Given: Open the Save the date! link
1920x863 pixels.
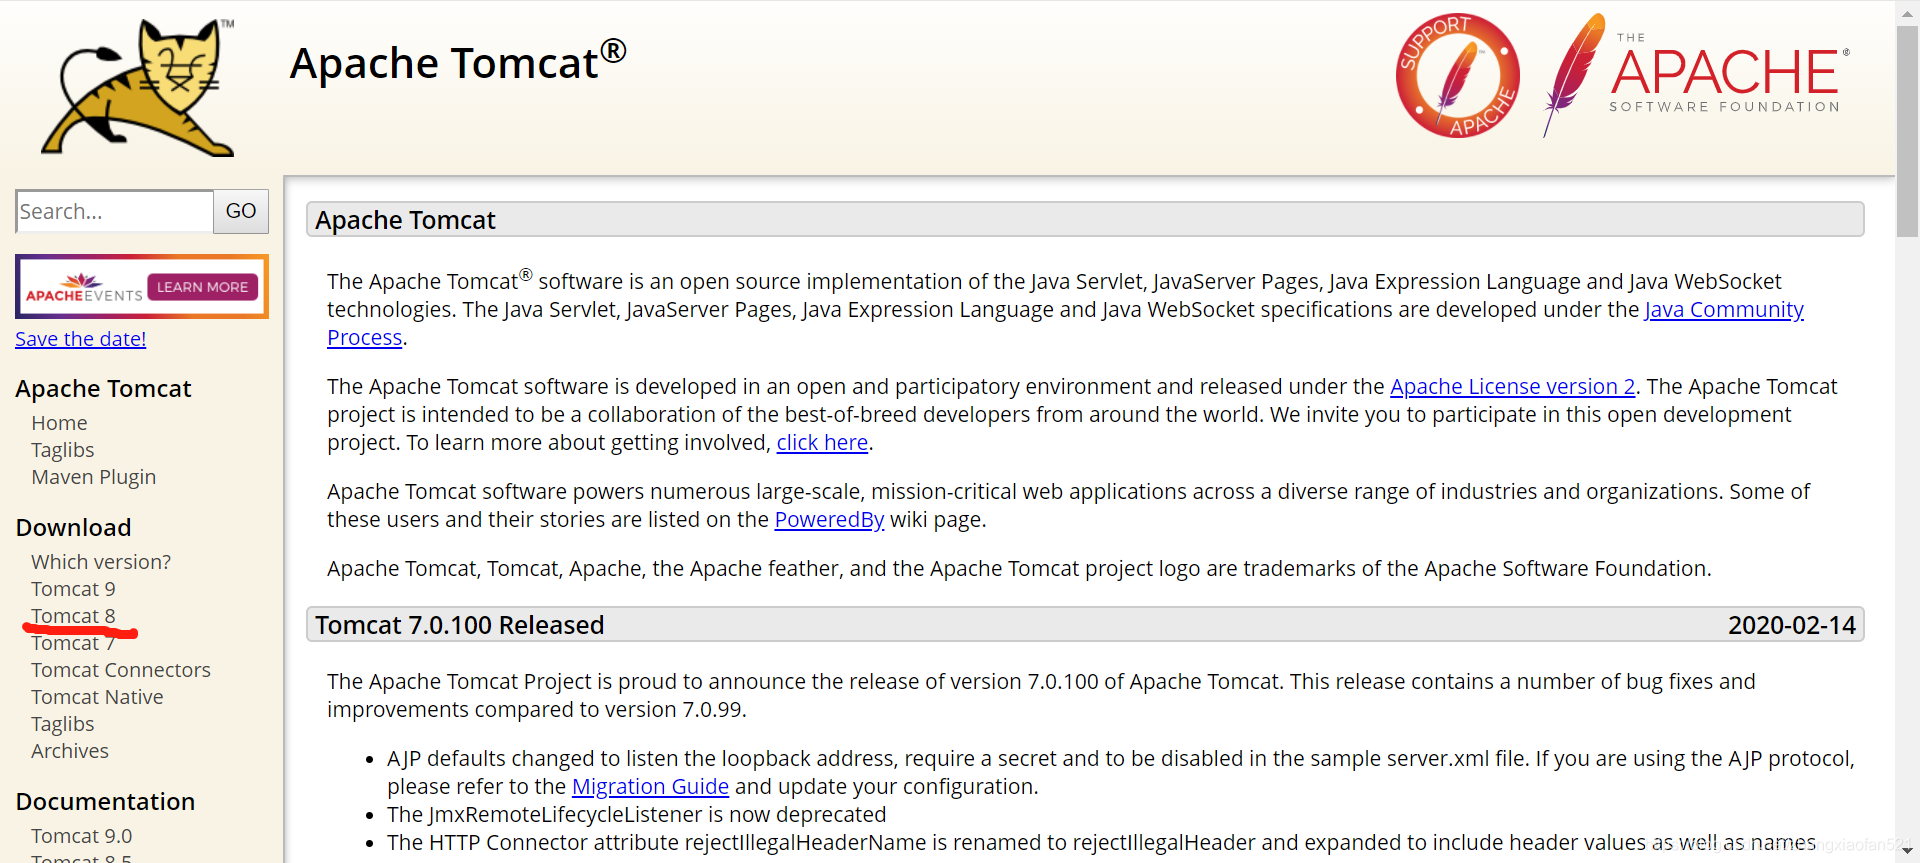Looking at the screenshot, I should 81,339.
